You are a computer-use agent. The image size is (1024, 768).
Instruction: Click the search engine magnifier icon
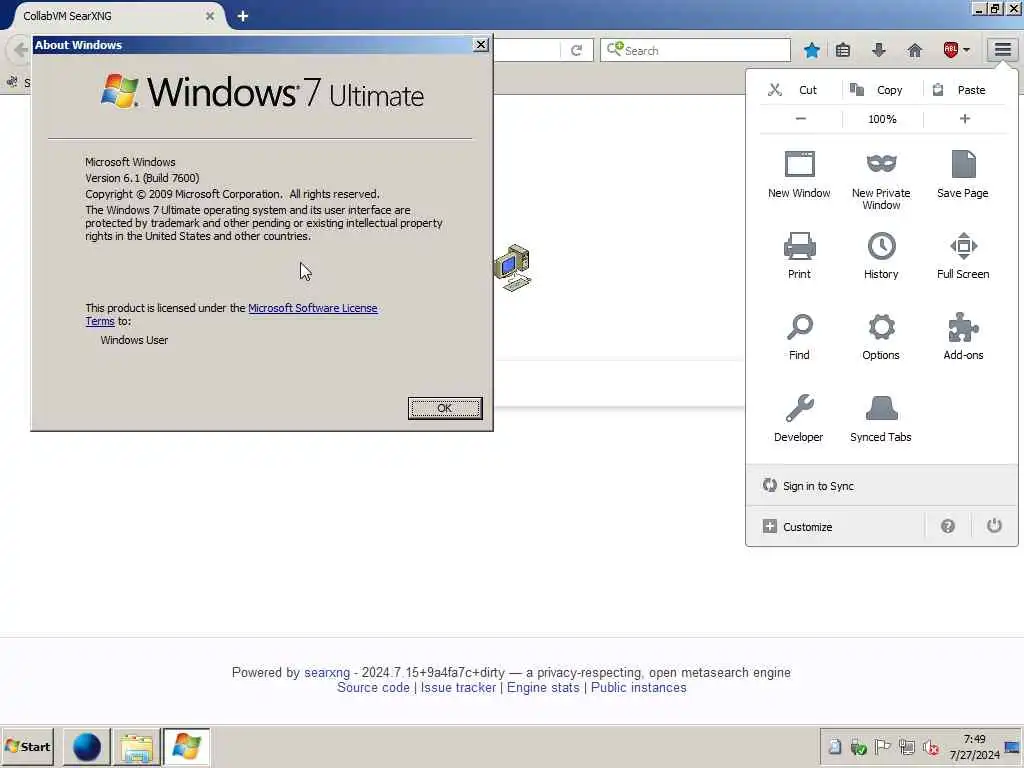614,49
